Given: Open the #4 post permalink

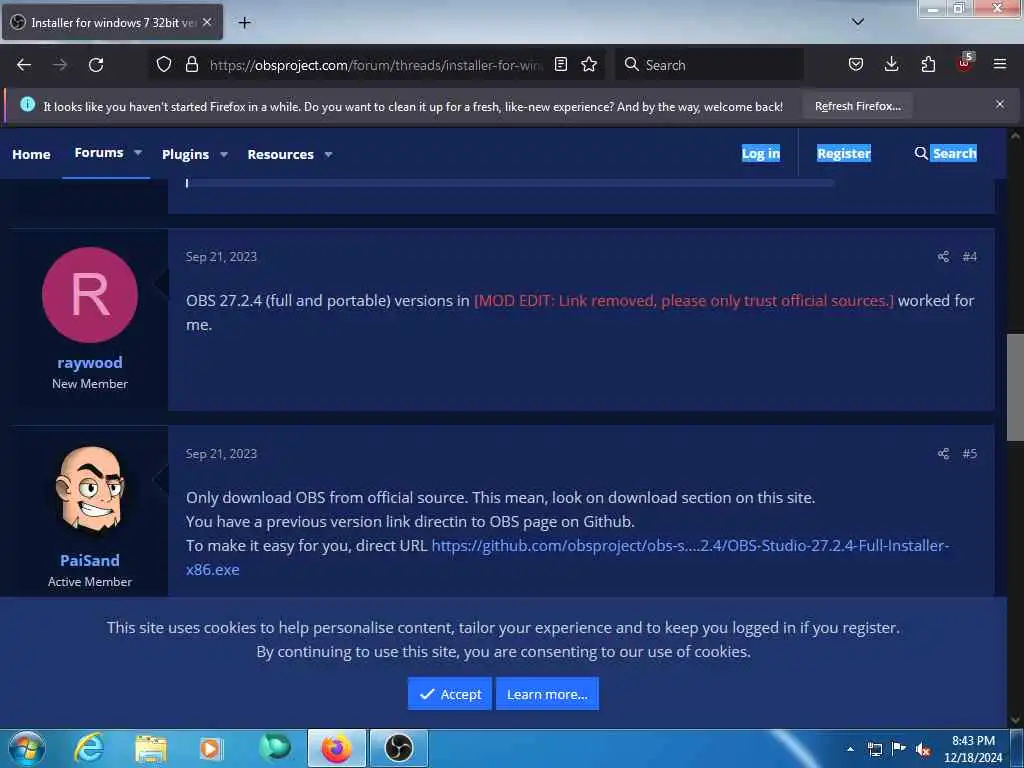Looking at the screenshot, I should click(x=969, y=257).
